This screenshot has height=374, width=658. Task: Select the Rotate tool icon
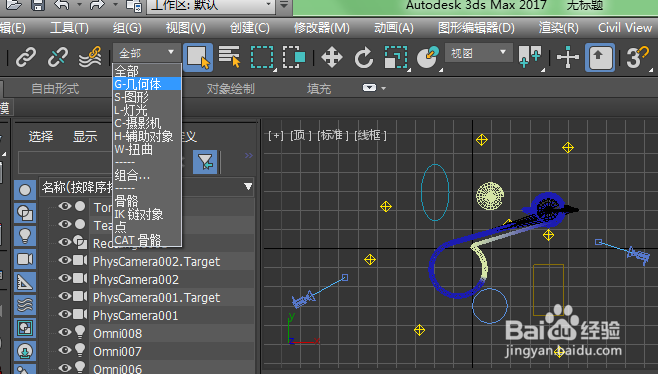363,57
